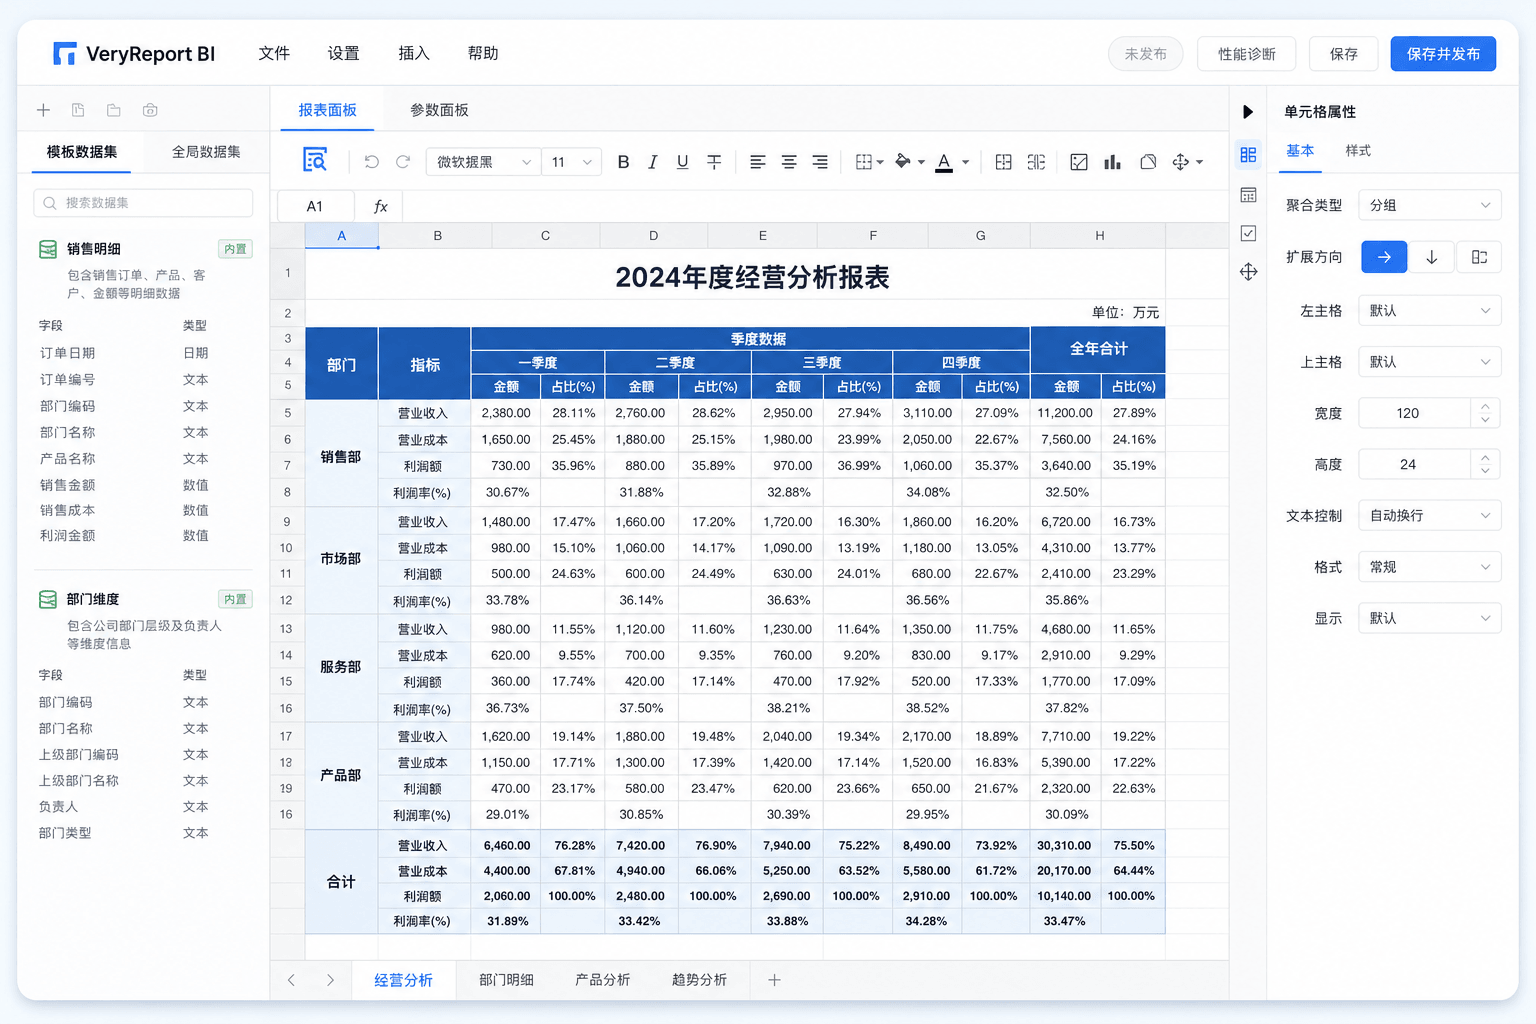Open the 插入 menu
This screenshot has width=1536, height=1024.
(x=413, y=53)
